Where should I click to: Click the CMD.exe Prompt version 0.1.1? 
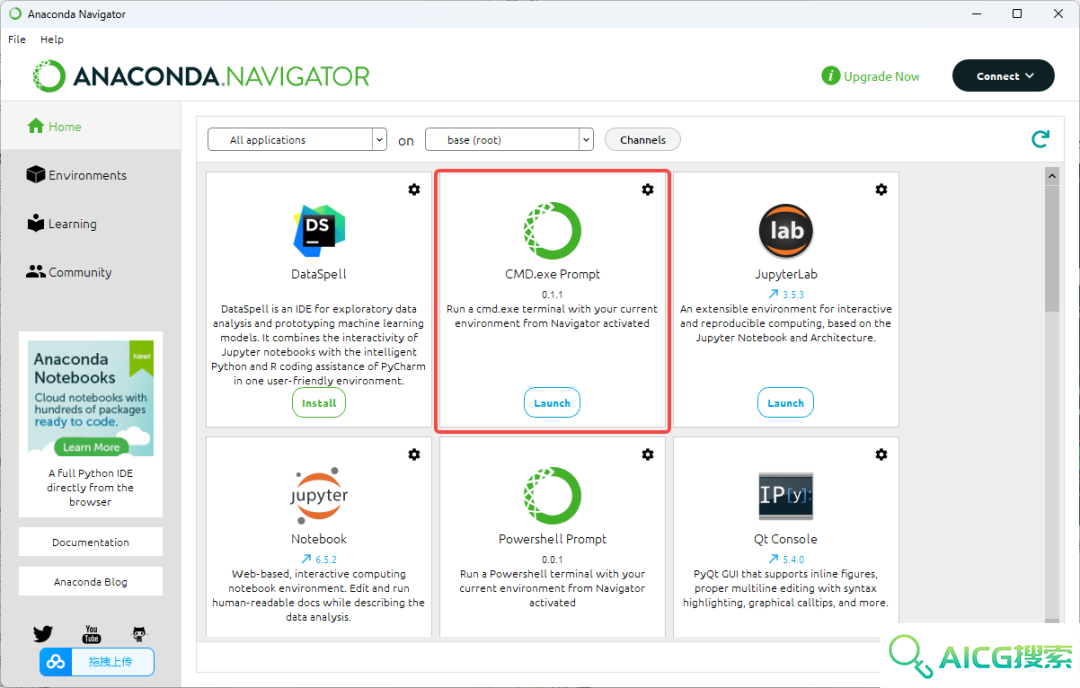tap(552, 294)
